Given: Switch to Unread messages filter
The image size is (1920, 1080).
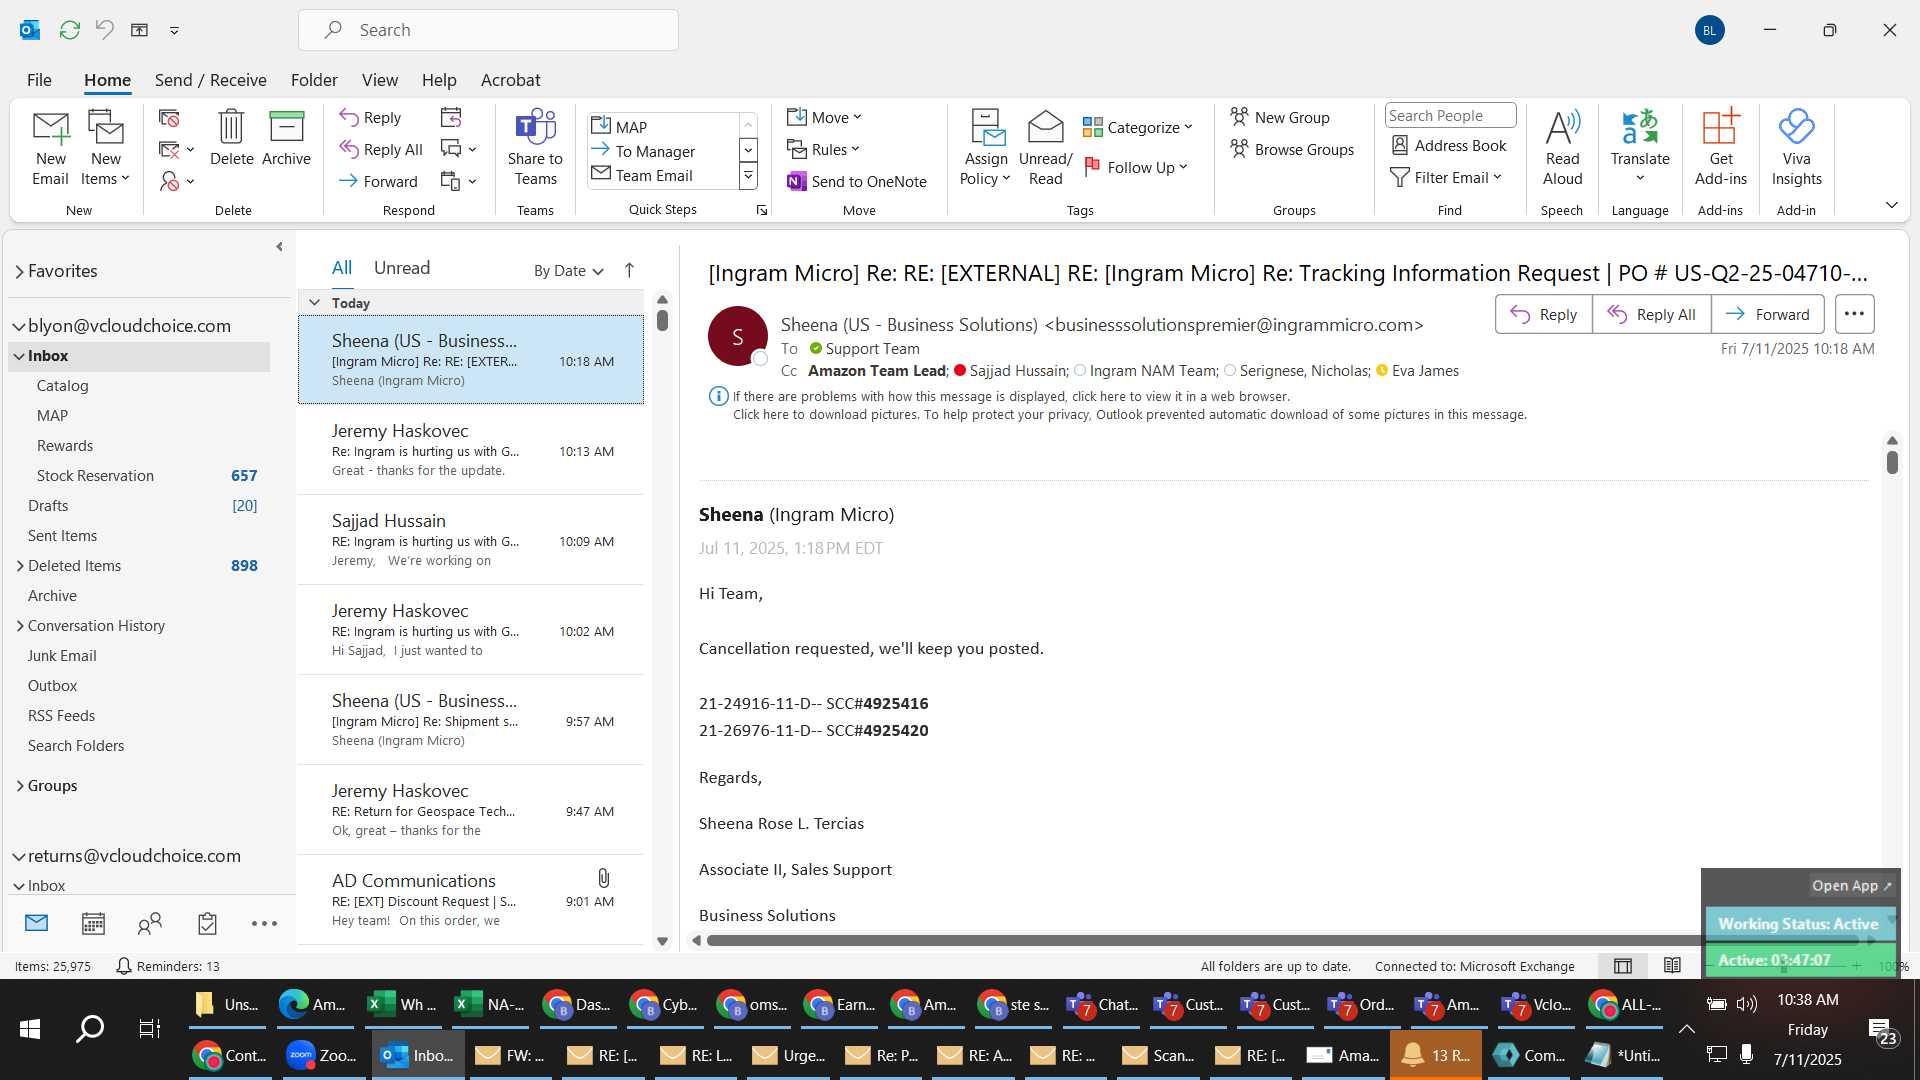Looking at the screenshot, I should tap(401, 268).
